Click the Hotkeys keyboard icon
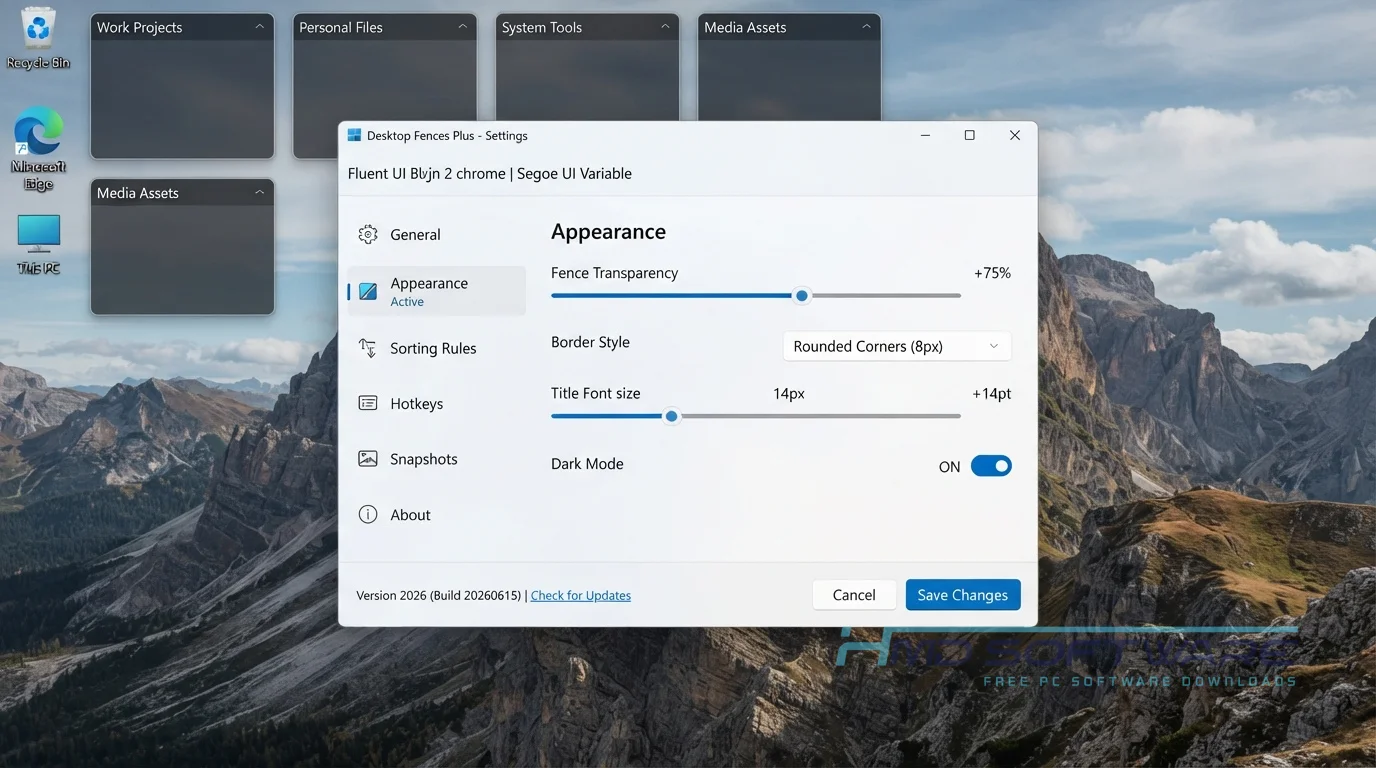The height and width of the screenshot is (768, 1376). tap(368, 403)
